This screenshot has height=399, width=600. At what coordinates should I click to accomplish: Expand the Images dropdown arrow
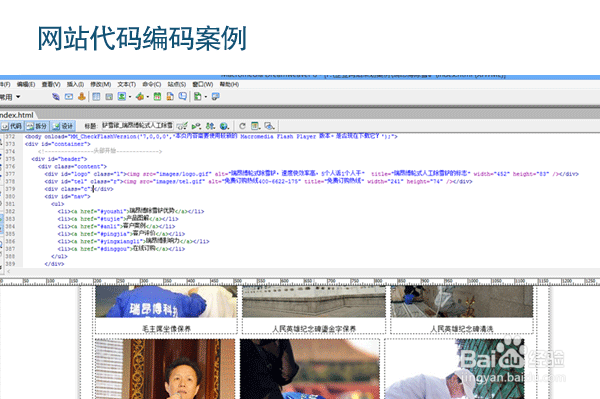tap(130, 97)
